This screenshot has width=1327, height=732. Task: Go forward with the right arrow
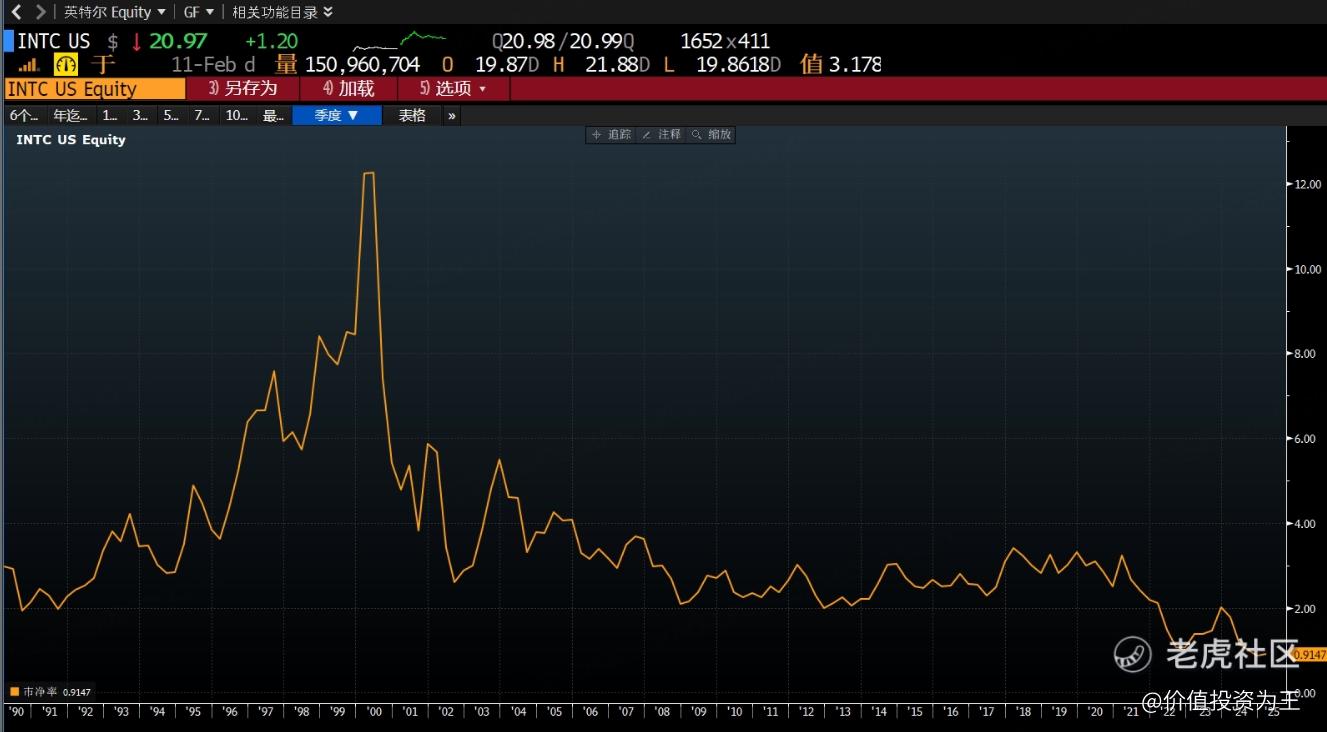click(x=40, y=12)
